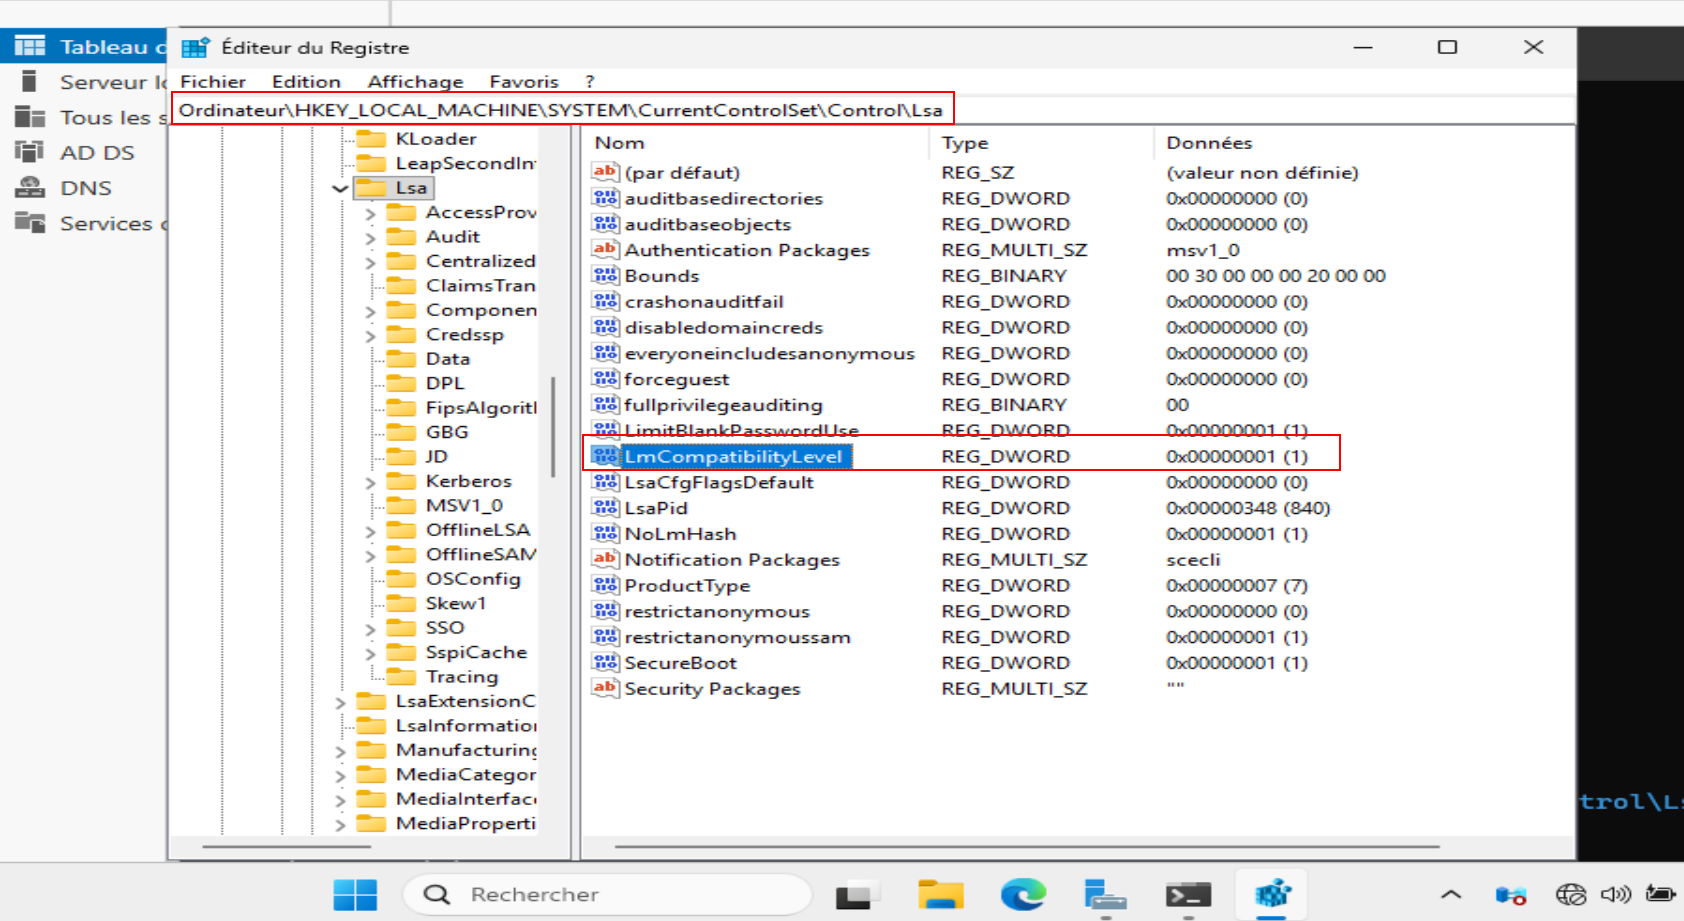Viewport: 1684px width, 921px height.
Task: Click the Security Packages value icon
Action: pyautogui.click(x=604, y=688)
